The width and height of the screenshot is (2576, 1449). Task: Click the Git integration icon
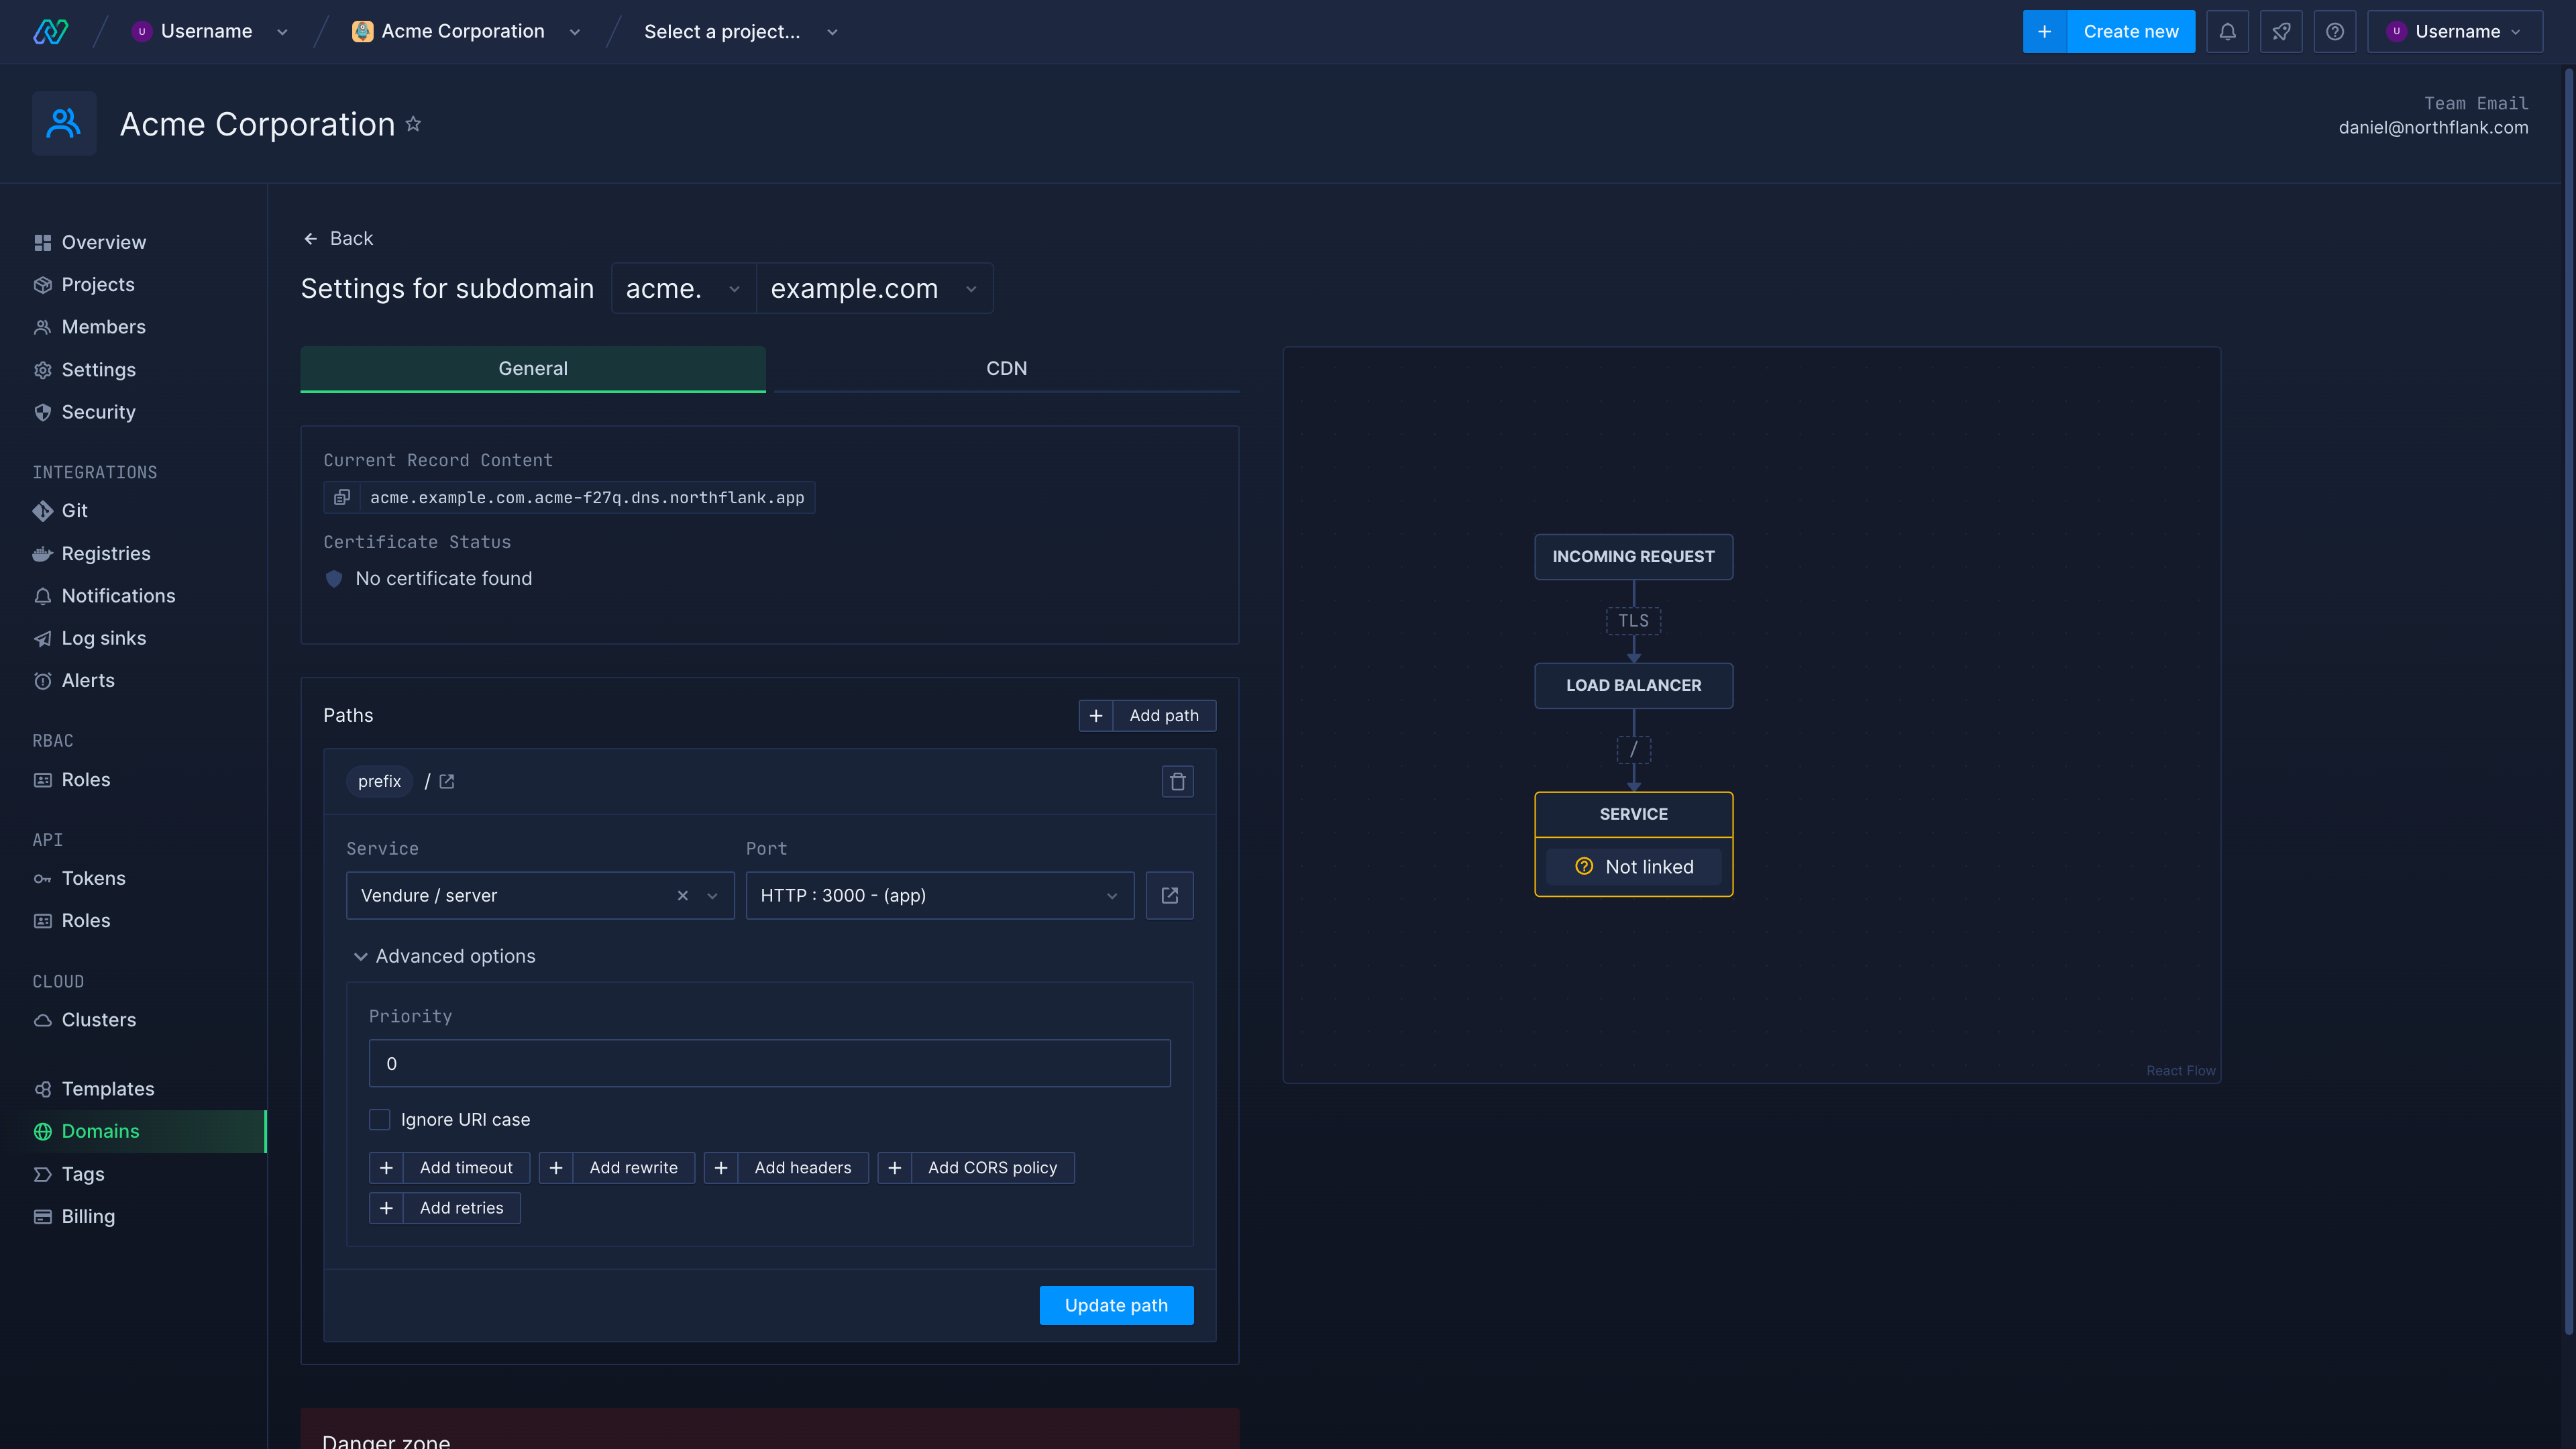tap(42, 510)
